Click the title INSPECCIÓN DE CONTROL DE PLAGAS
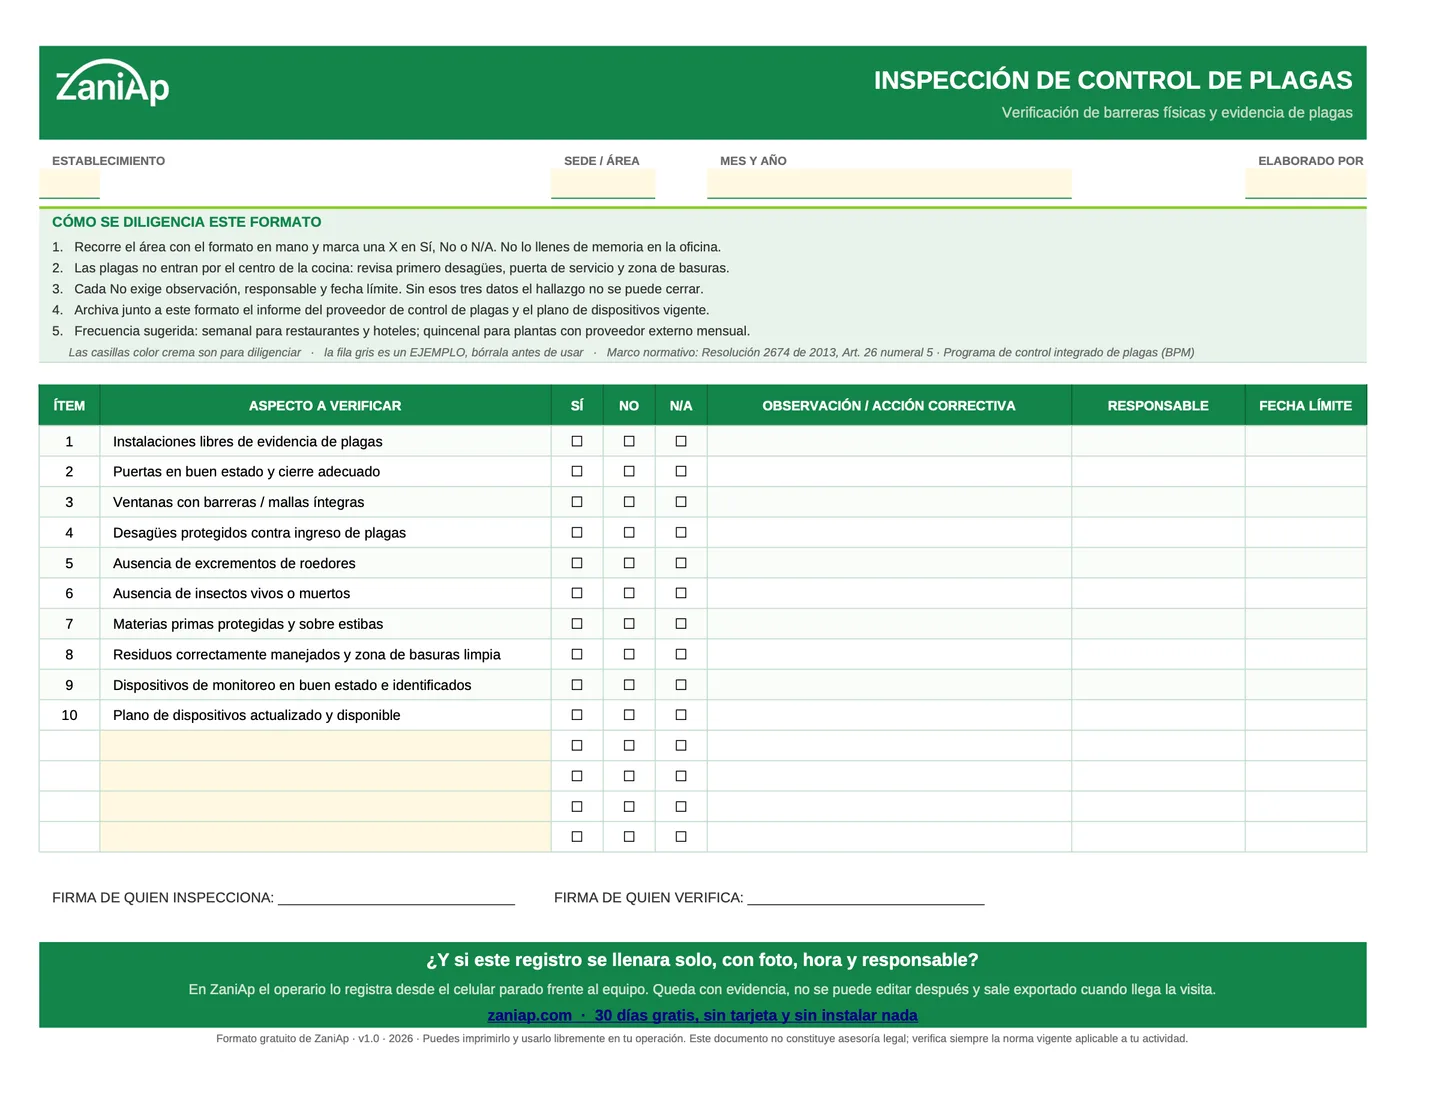The image size is (1440, 1113). point(1113,80)
